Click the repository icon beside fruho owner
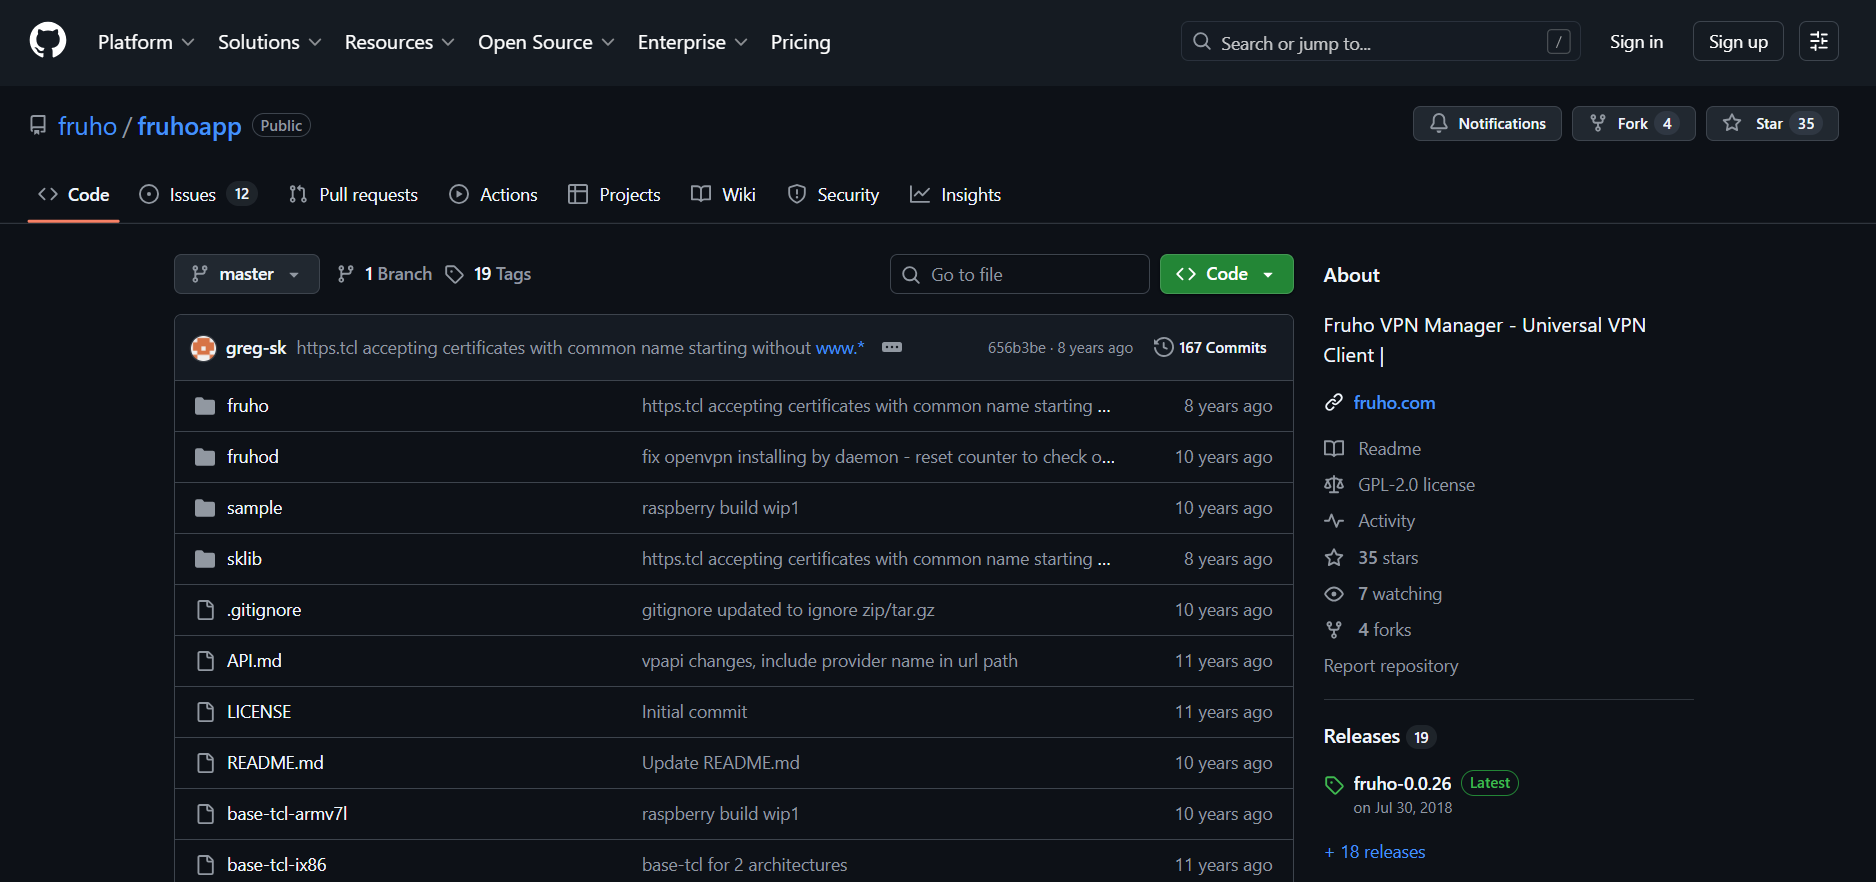 38,125
